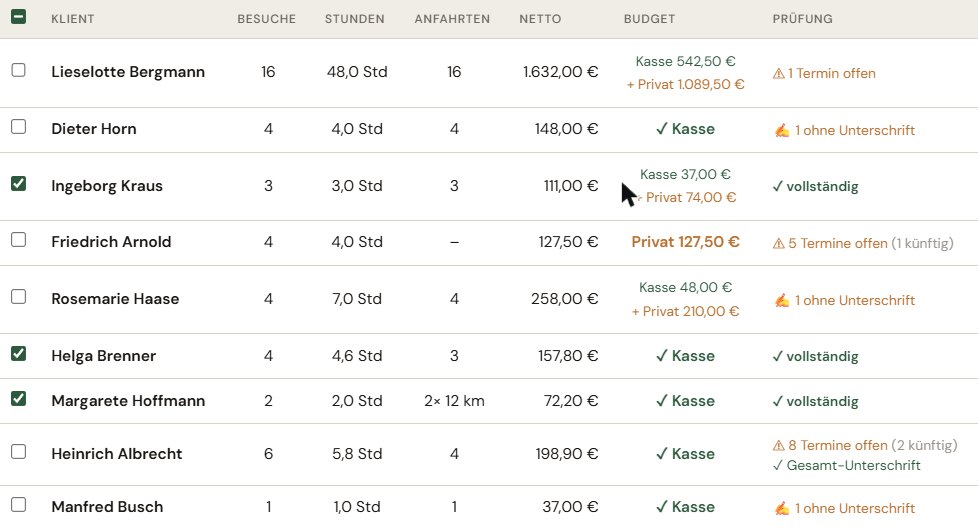Uncheck the Ingeborg Kraus row checkbox

(19, 184)
